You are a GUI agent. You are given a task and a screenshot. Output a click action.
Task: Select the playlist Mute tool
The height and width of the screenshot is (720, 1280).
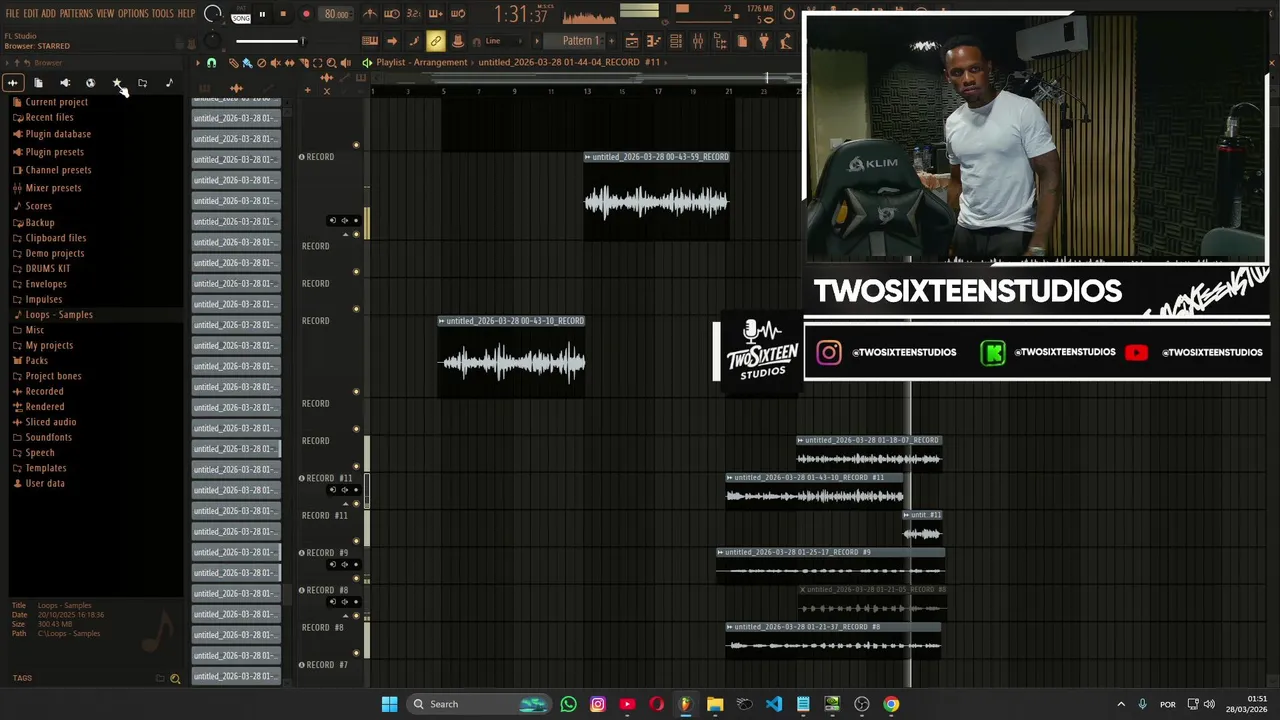pyautogui.click(x=276, y=62)
